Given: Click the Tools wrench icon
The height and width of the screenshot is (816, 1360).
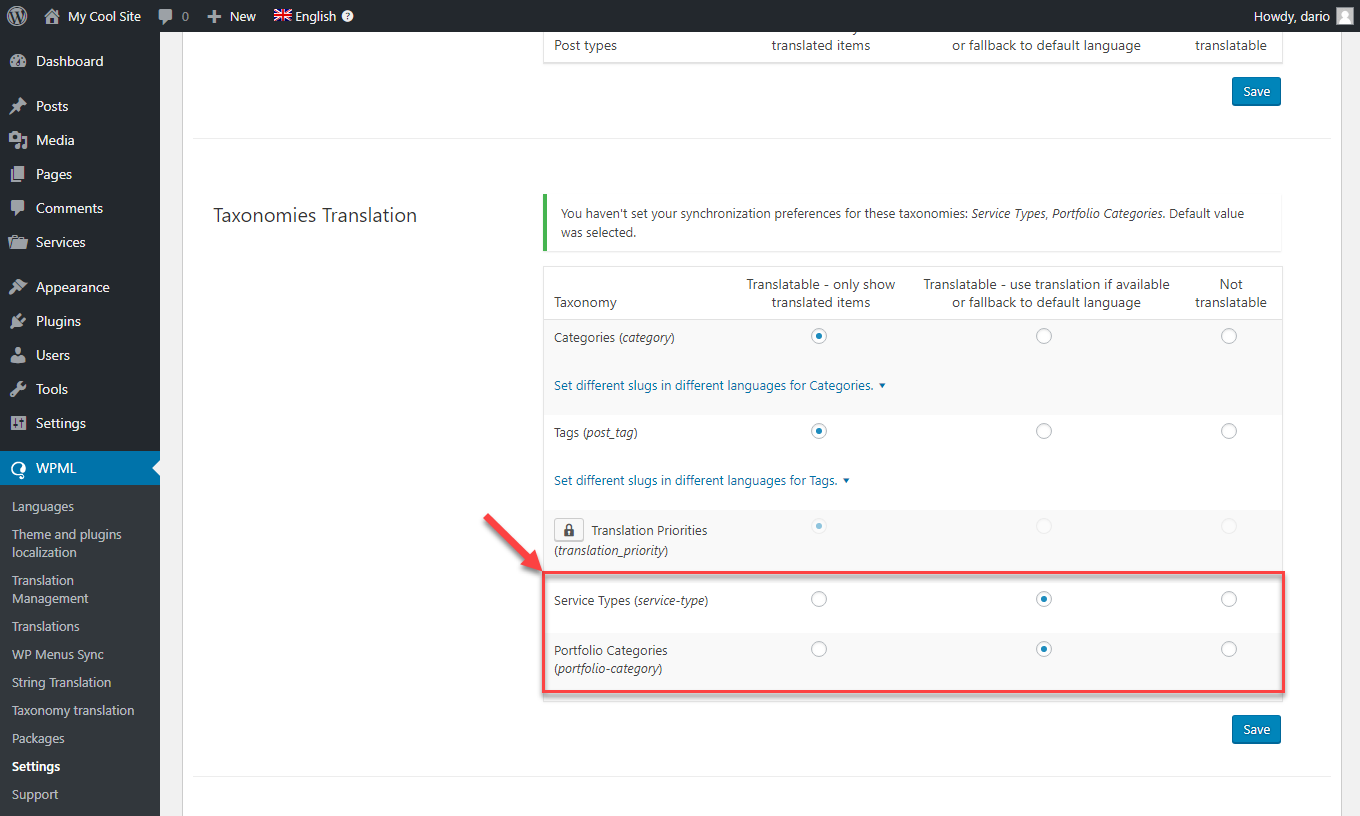Looking at the screenshot, I should click(18, 389).
